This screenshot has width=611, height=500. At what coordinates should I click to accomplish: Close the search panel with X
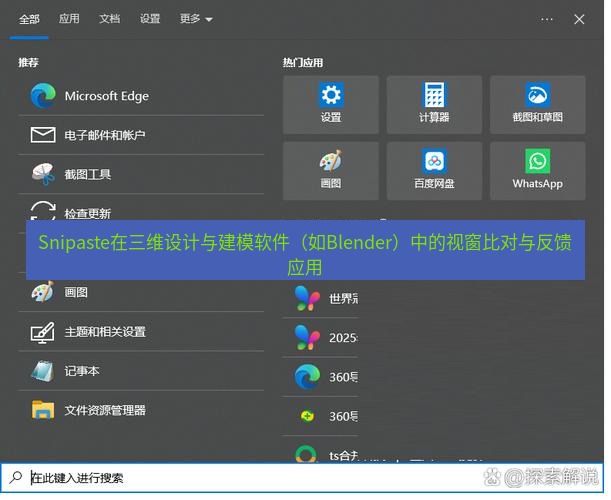[x=579, y=19]
